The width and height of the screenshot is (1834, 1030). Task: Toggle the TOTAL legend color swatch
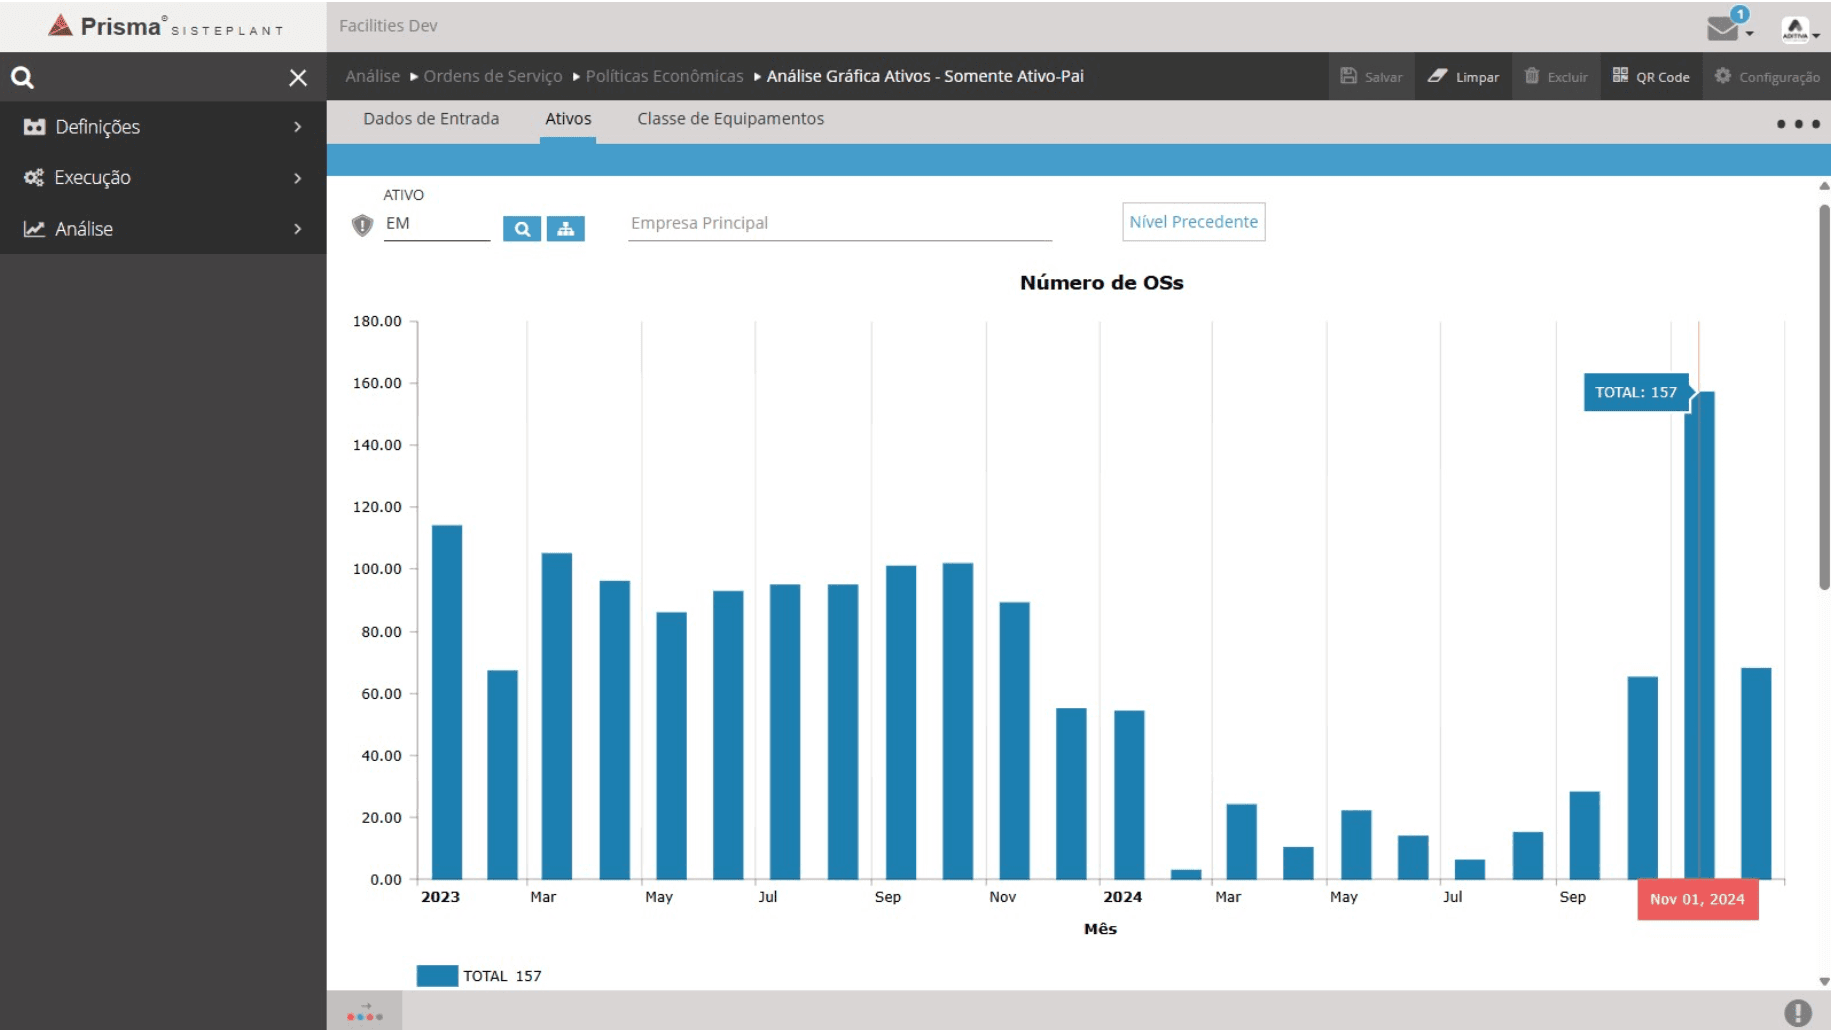tap(437, 976)
